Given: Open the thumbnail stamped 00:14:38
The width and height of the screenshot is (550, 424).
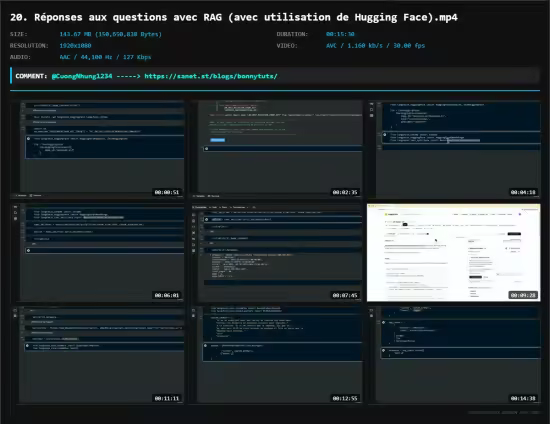Looking at the screenshot, I should pos(454,355).
